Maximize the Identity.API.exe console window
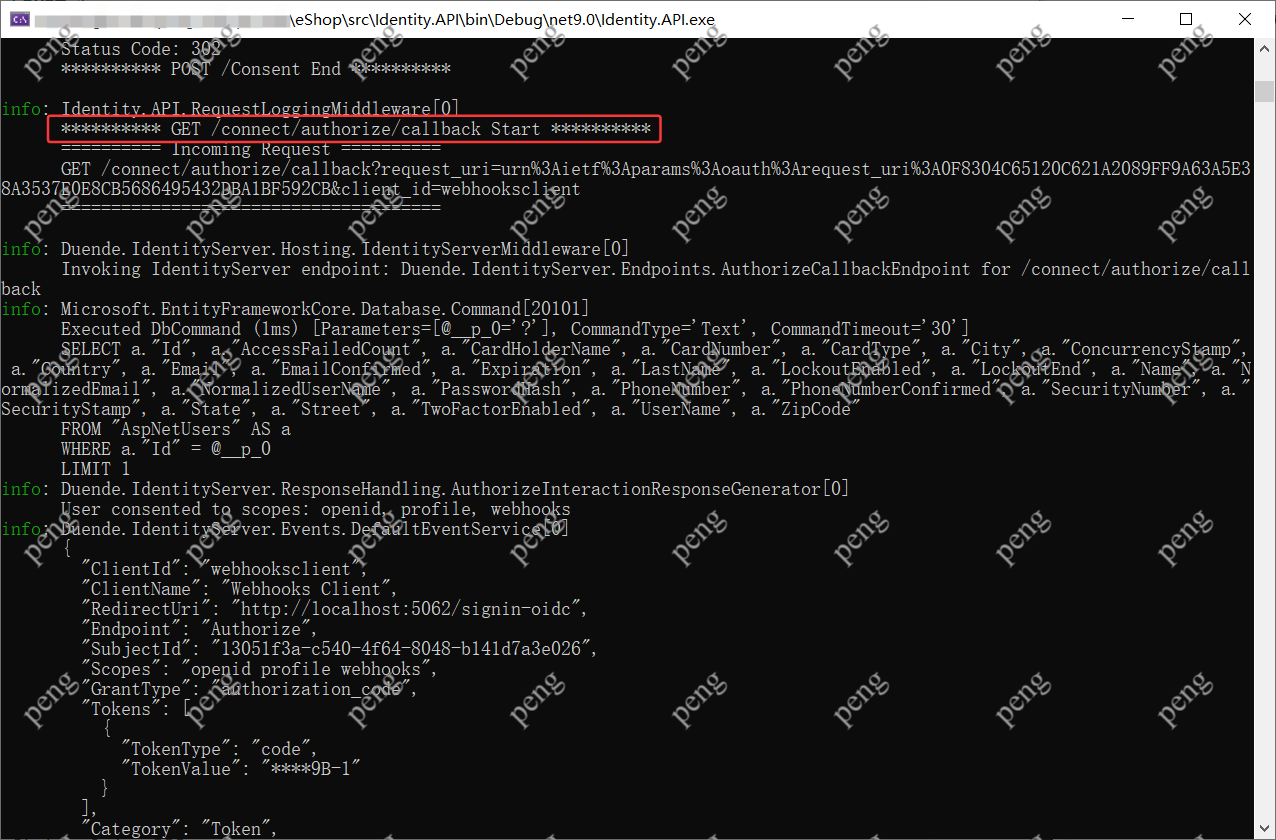Image resolution: width=1276 pixels, height=840 pixels. point(1186,19)
